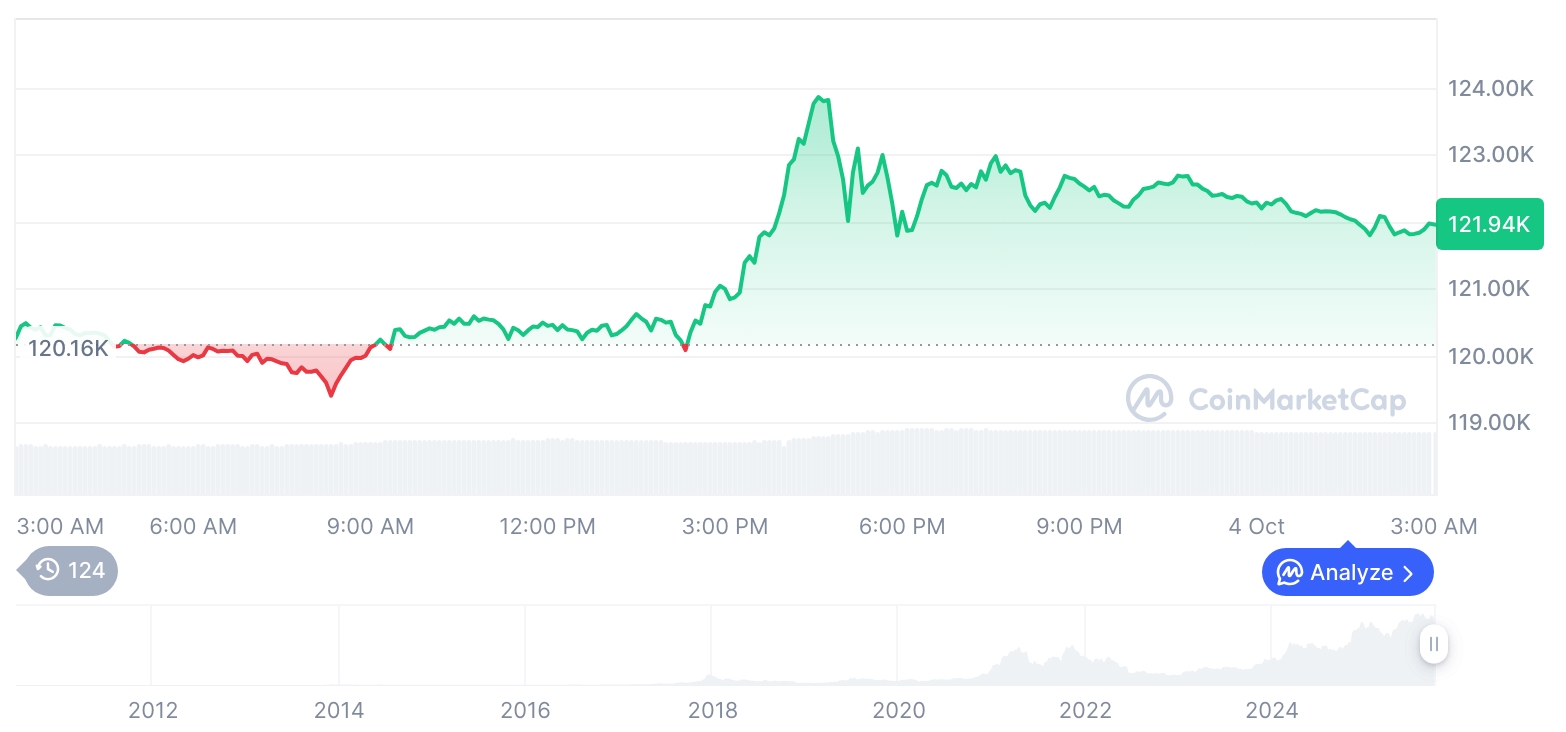Click the 4 Oct date label on the time axis
Image resolution: width=1566 pixels, height=732 pixels.
click(1256, 526)
